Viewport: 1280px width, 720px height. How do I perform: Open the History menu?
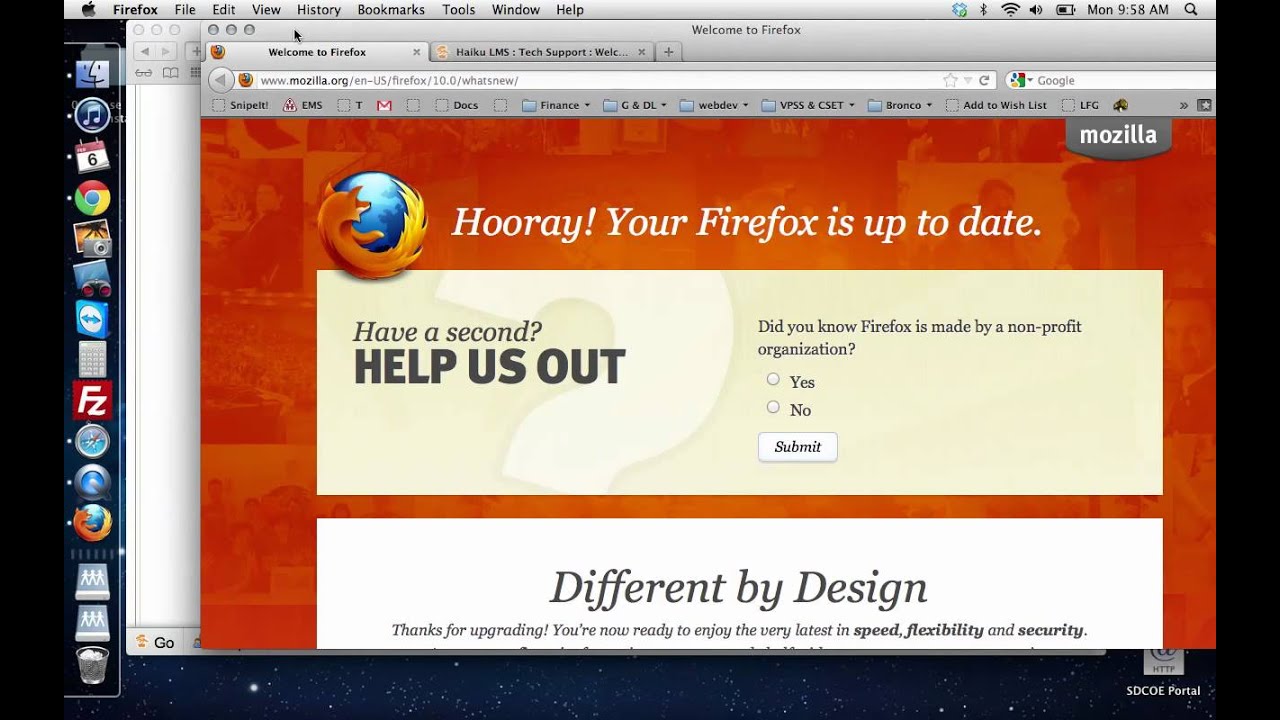tap(319, 9)
